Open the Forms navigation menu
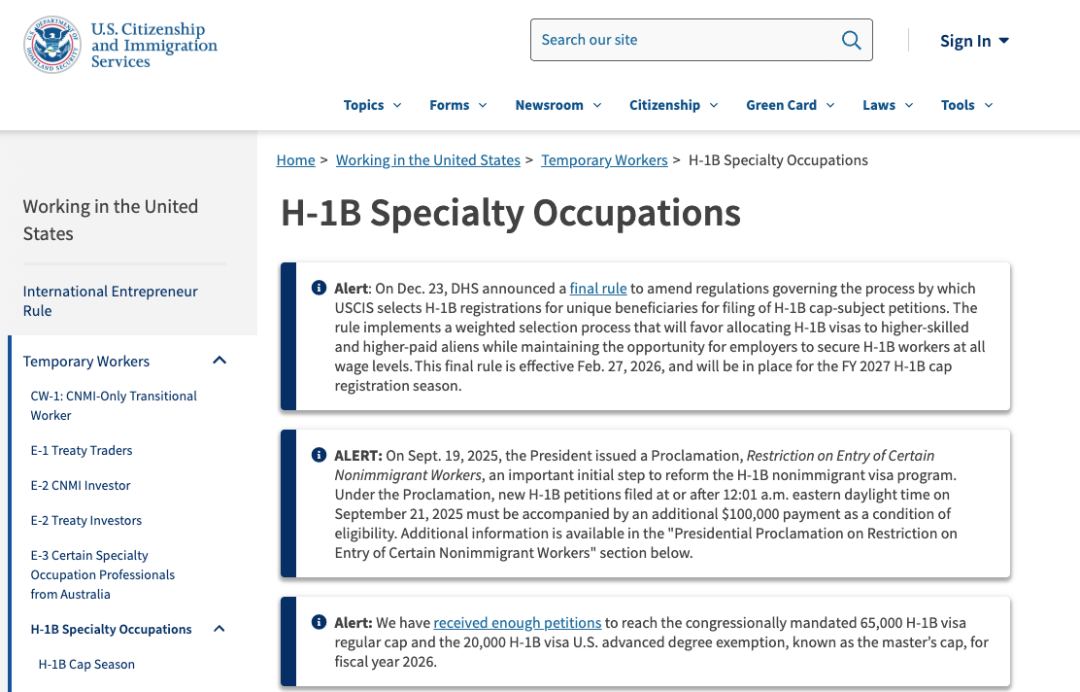This screenshot has width=1080, height=692. 458,105
